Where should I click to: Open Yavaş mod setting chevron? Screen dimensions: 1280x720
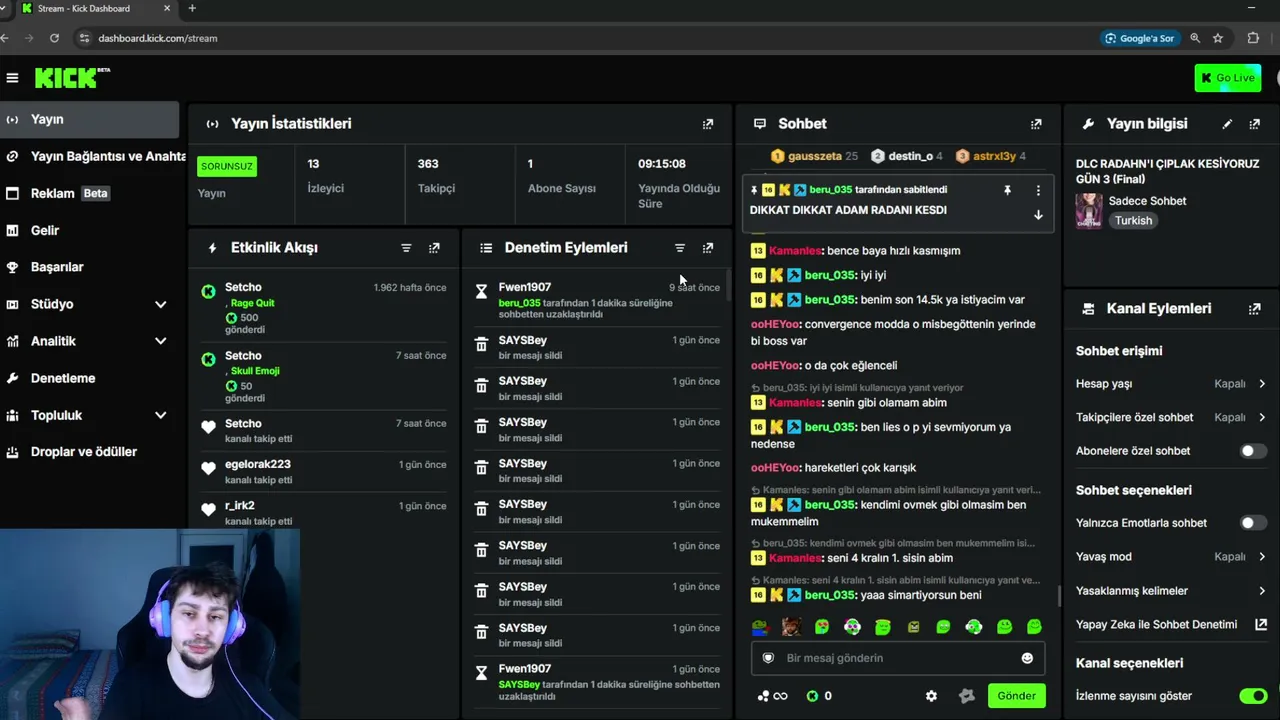click(x=1262, y=557)
